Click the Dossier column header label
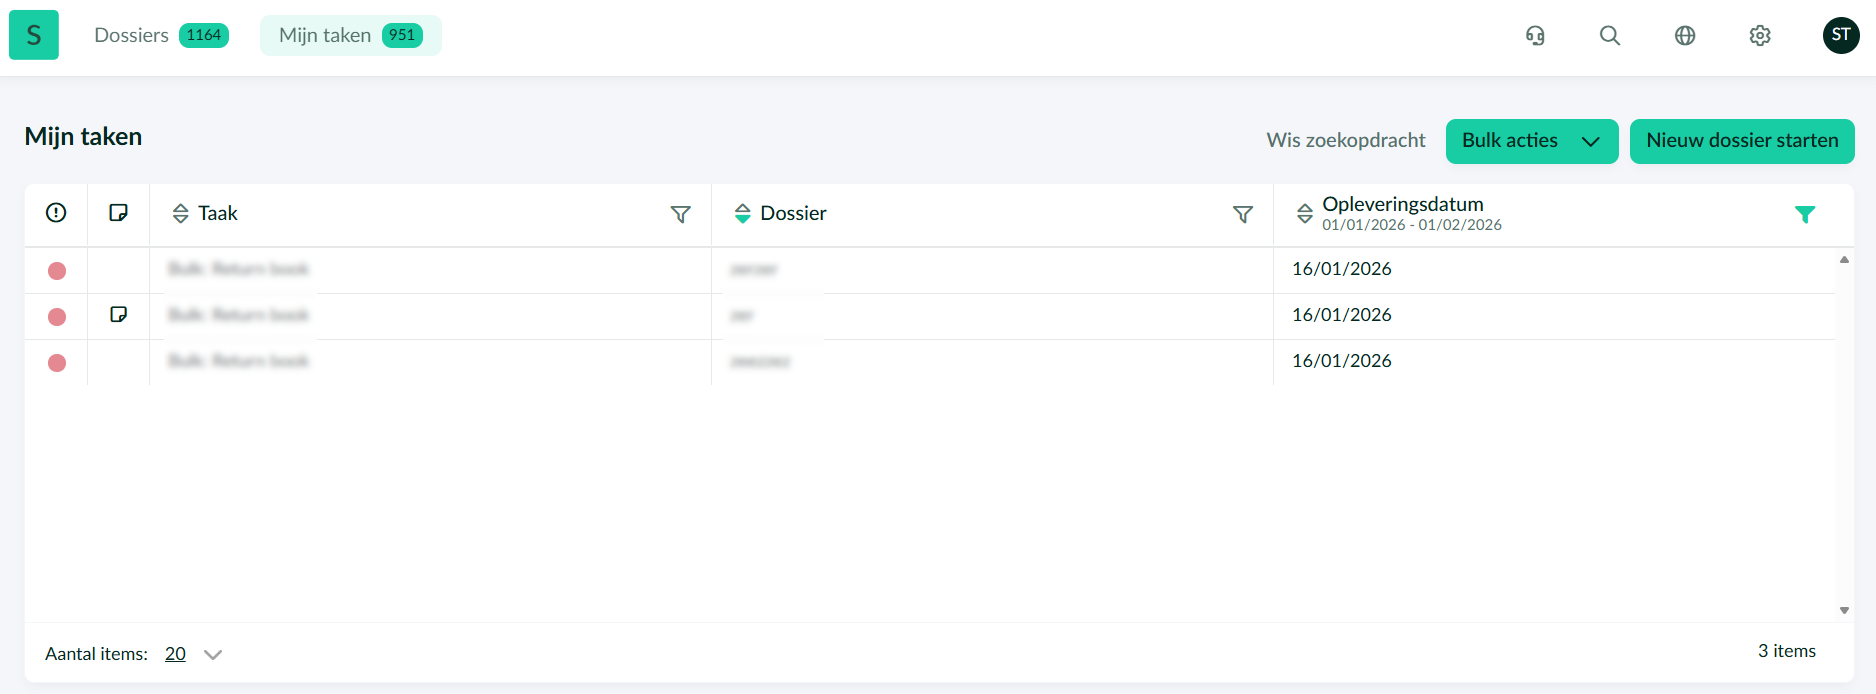This screenshot has width=1876, height=694. click(x=793, y=213)
